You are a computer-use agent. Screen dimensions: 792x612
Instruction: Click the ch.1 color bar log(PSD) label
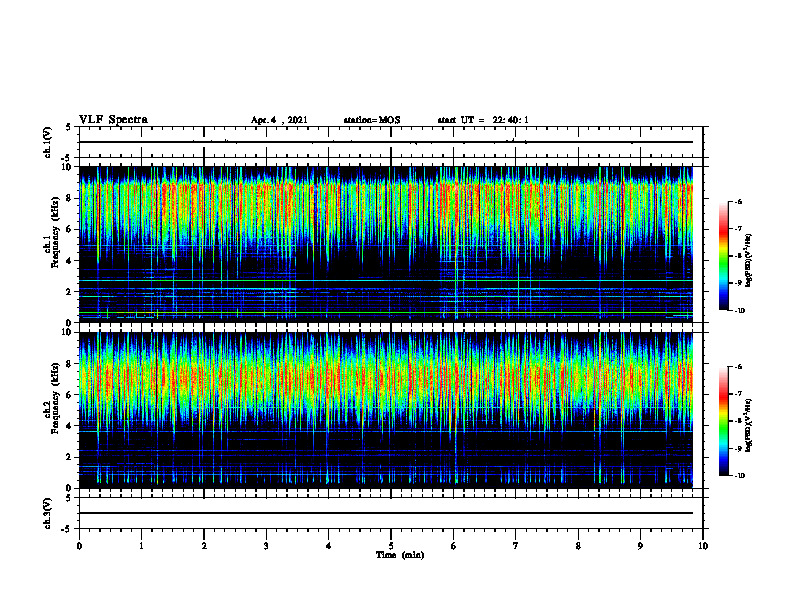[x=749, y=260]
